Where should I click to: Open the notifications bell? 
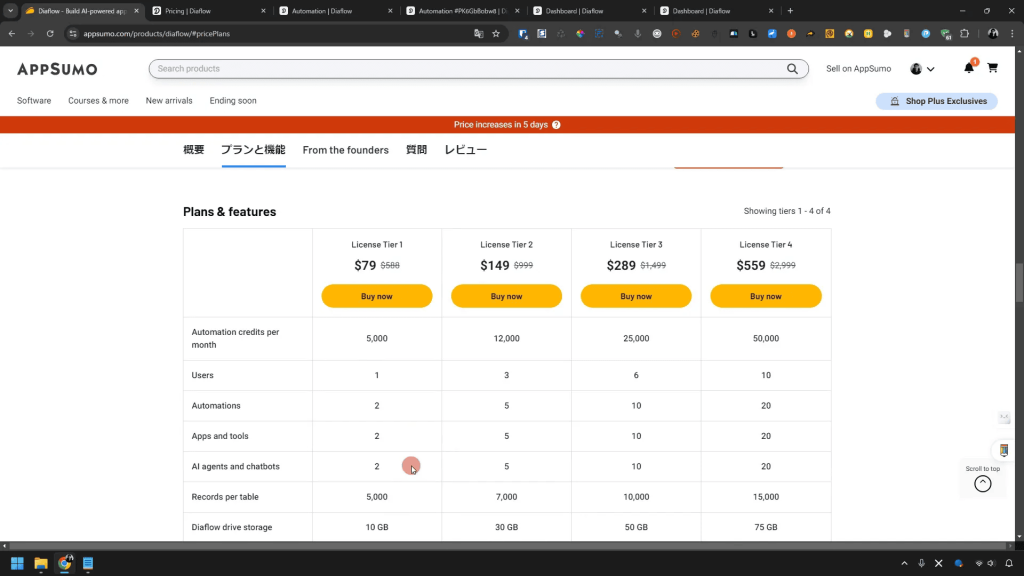969,68
